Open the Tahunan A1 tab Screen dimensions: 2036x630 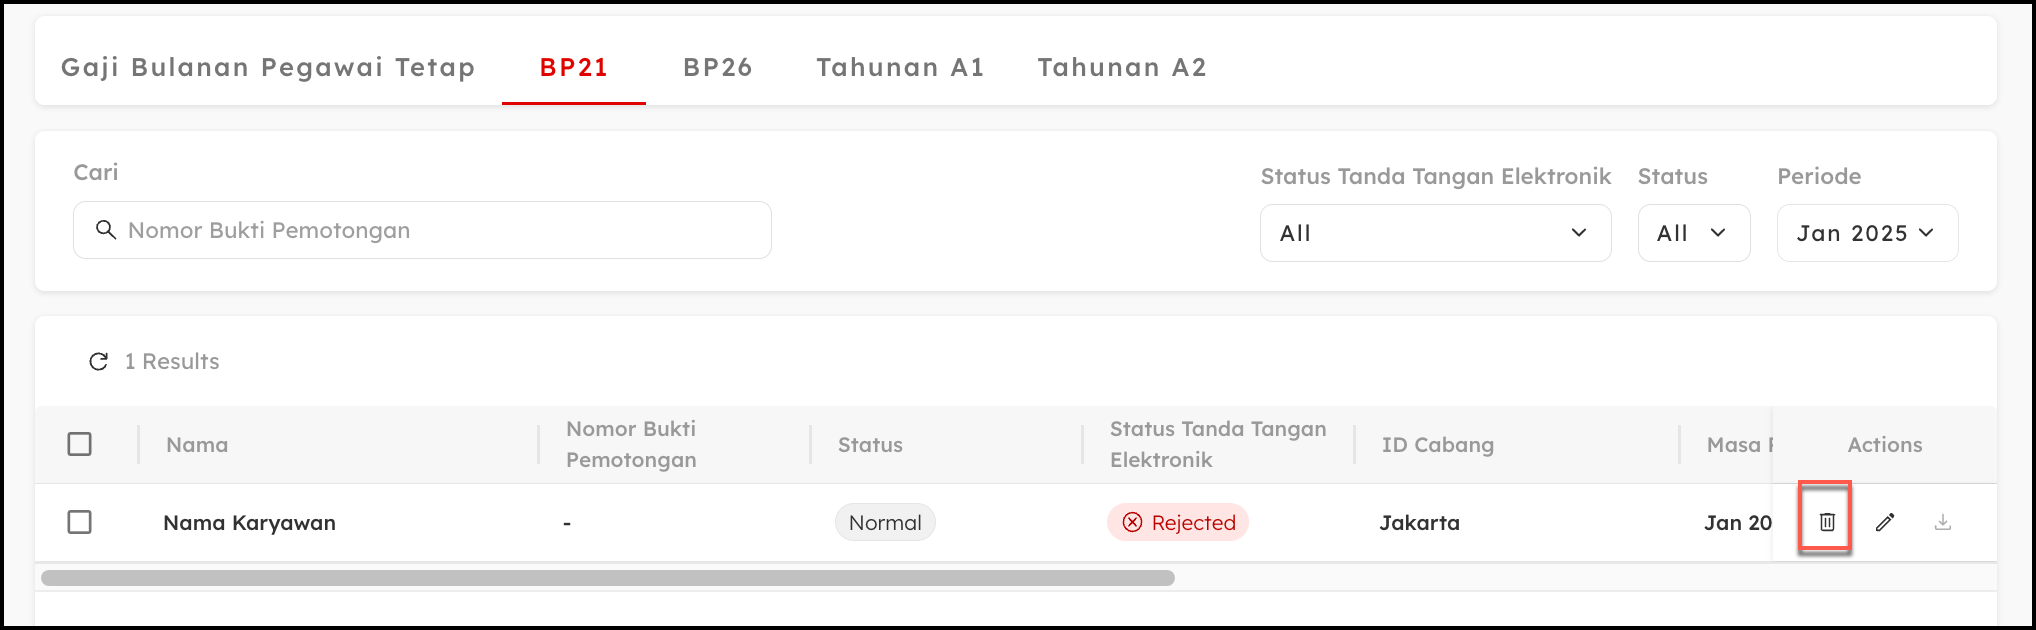click(900, 67)
